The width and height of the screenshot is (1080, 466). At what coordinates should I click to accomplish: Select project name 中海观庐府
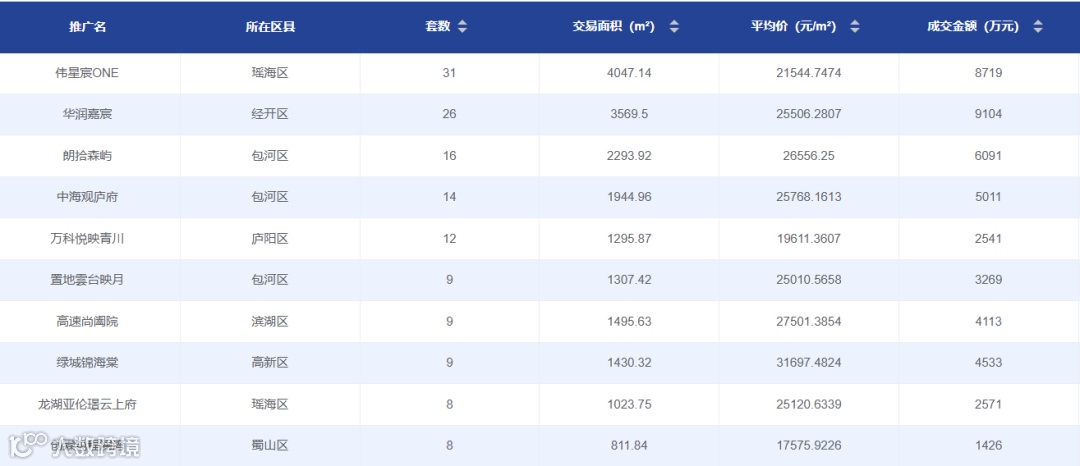[87, 197]
